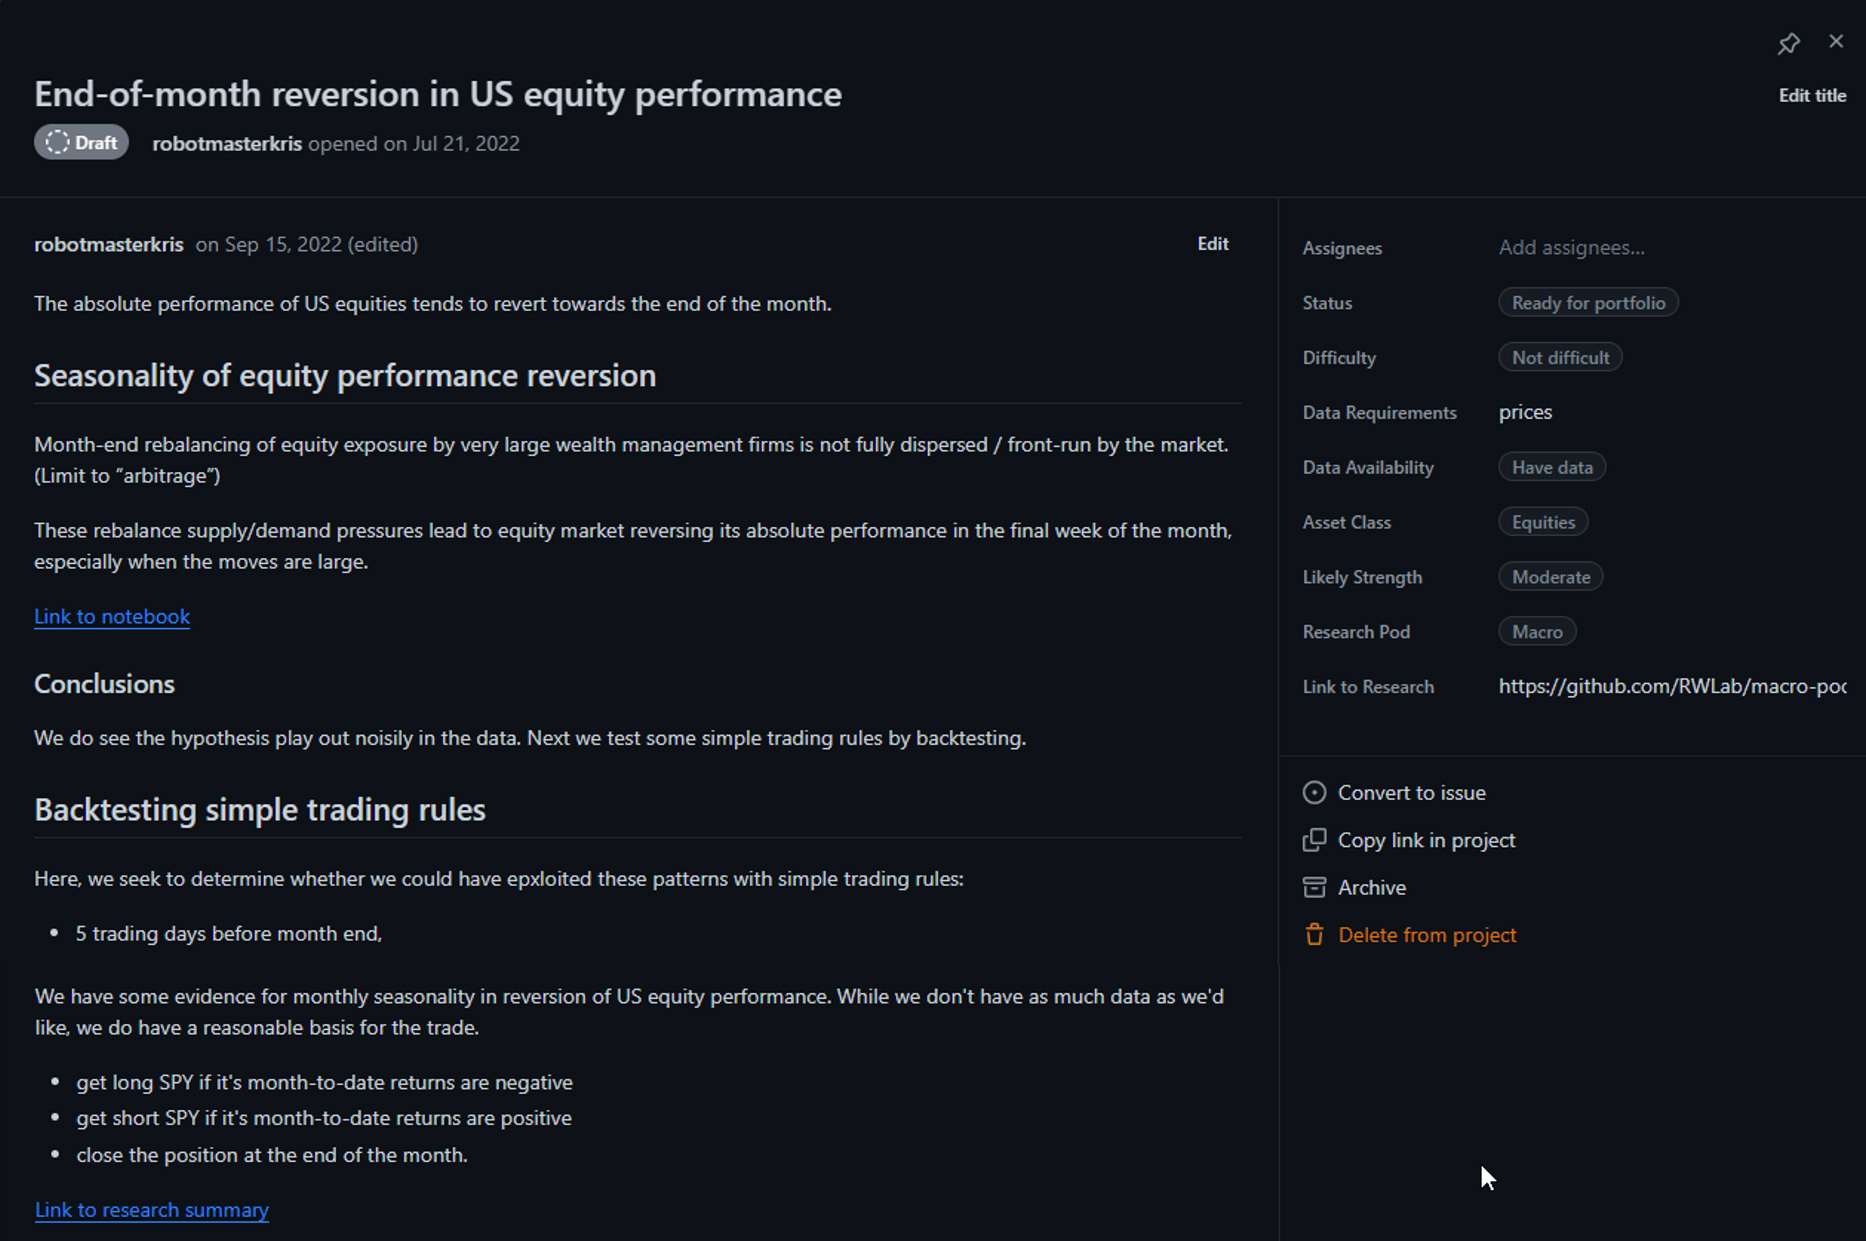Click the Archive box icon
Viewport: 1866px width, 1241px height.
1314,888
